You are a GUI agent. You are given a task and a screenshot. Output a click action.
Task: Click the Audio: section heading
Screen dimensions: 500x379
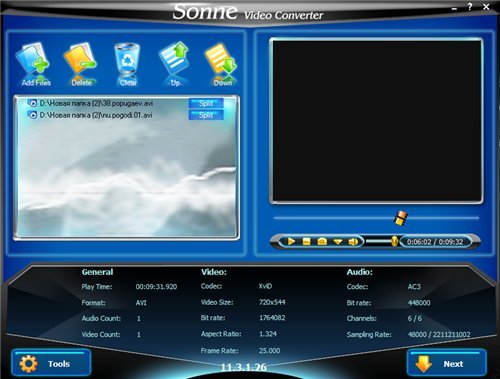click(359, 272)
